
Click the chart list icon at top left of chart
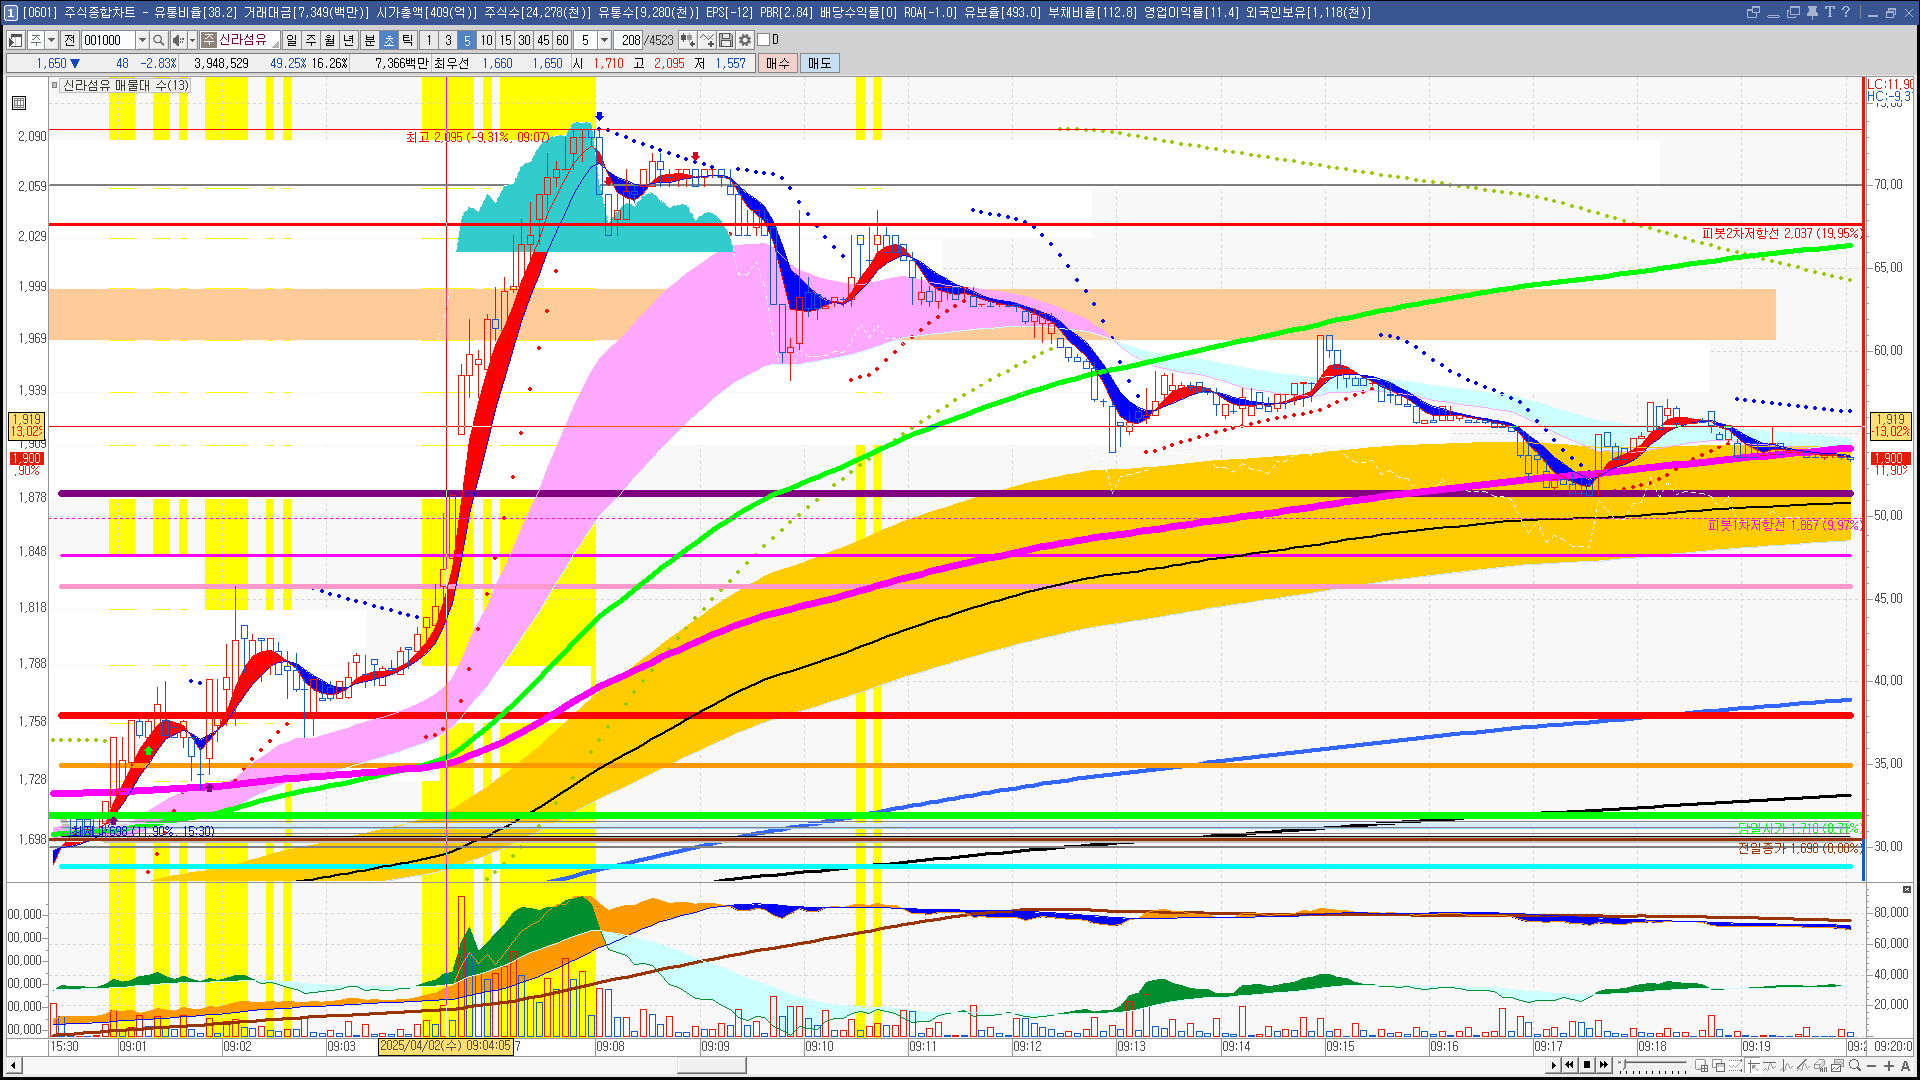pos(19,103)
